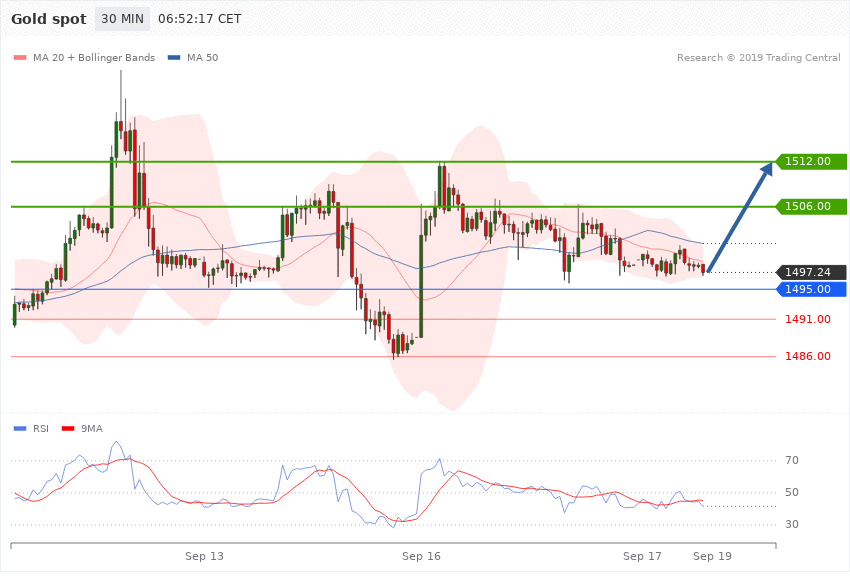The width and height of the screenshot is (850, 576).
Task: Click the RSI legend color swatch
Action: [x=20, y=429]
